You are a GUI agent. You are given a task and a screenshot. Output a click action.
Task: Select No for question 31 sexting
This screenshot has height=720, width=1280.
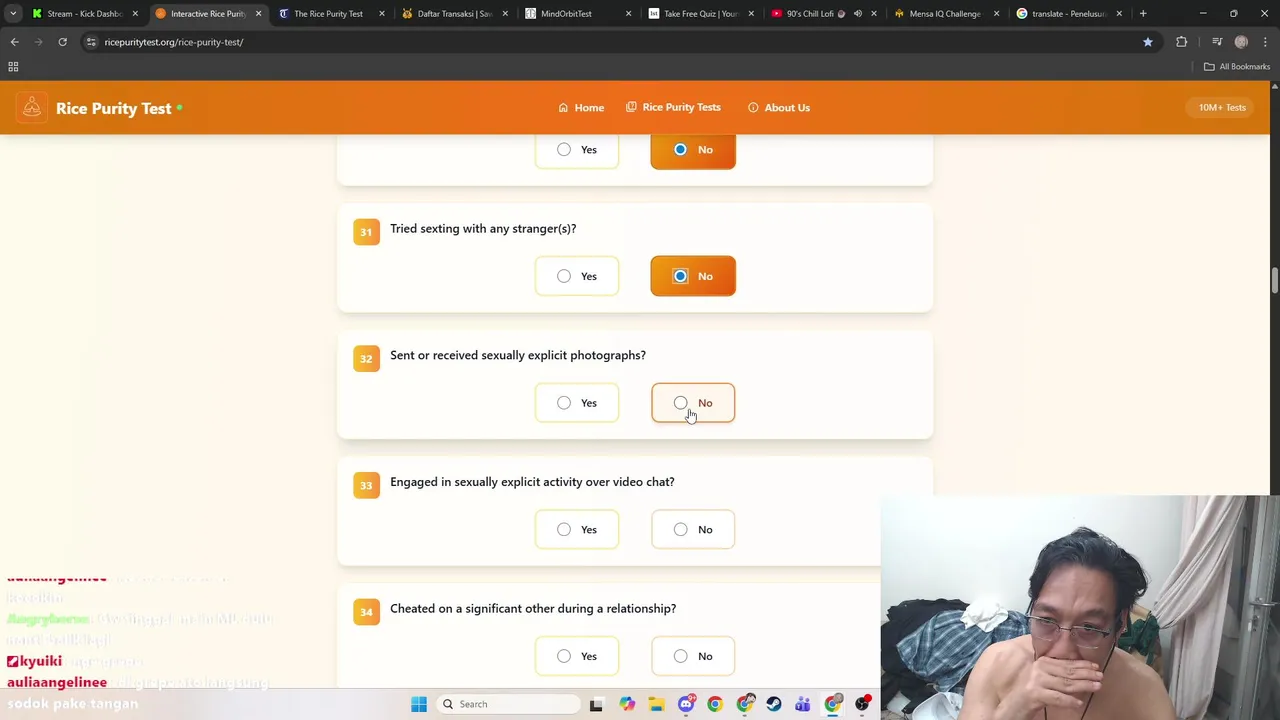pyautogui.click(x=693, y=276)
